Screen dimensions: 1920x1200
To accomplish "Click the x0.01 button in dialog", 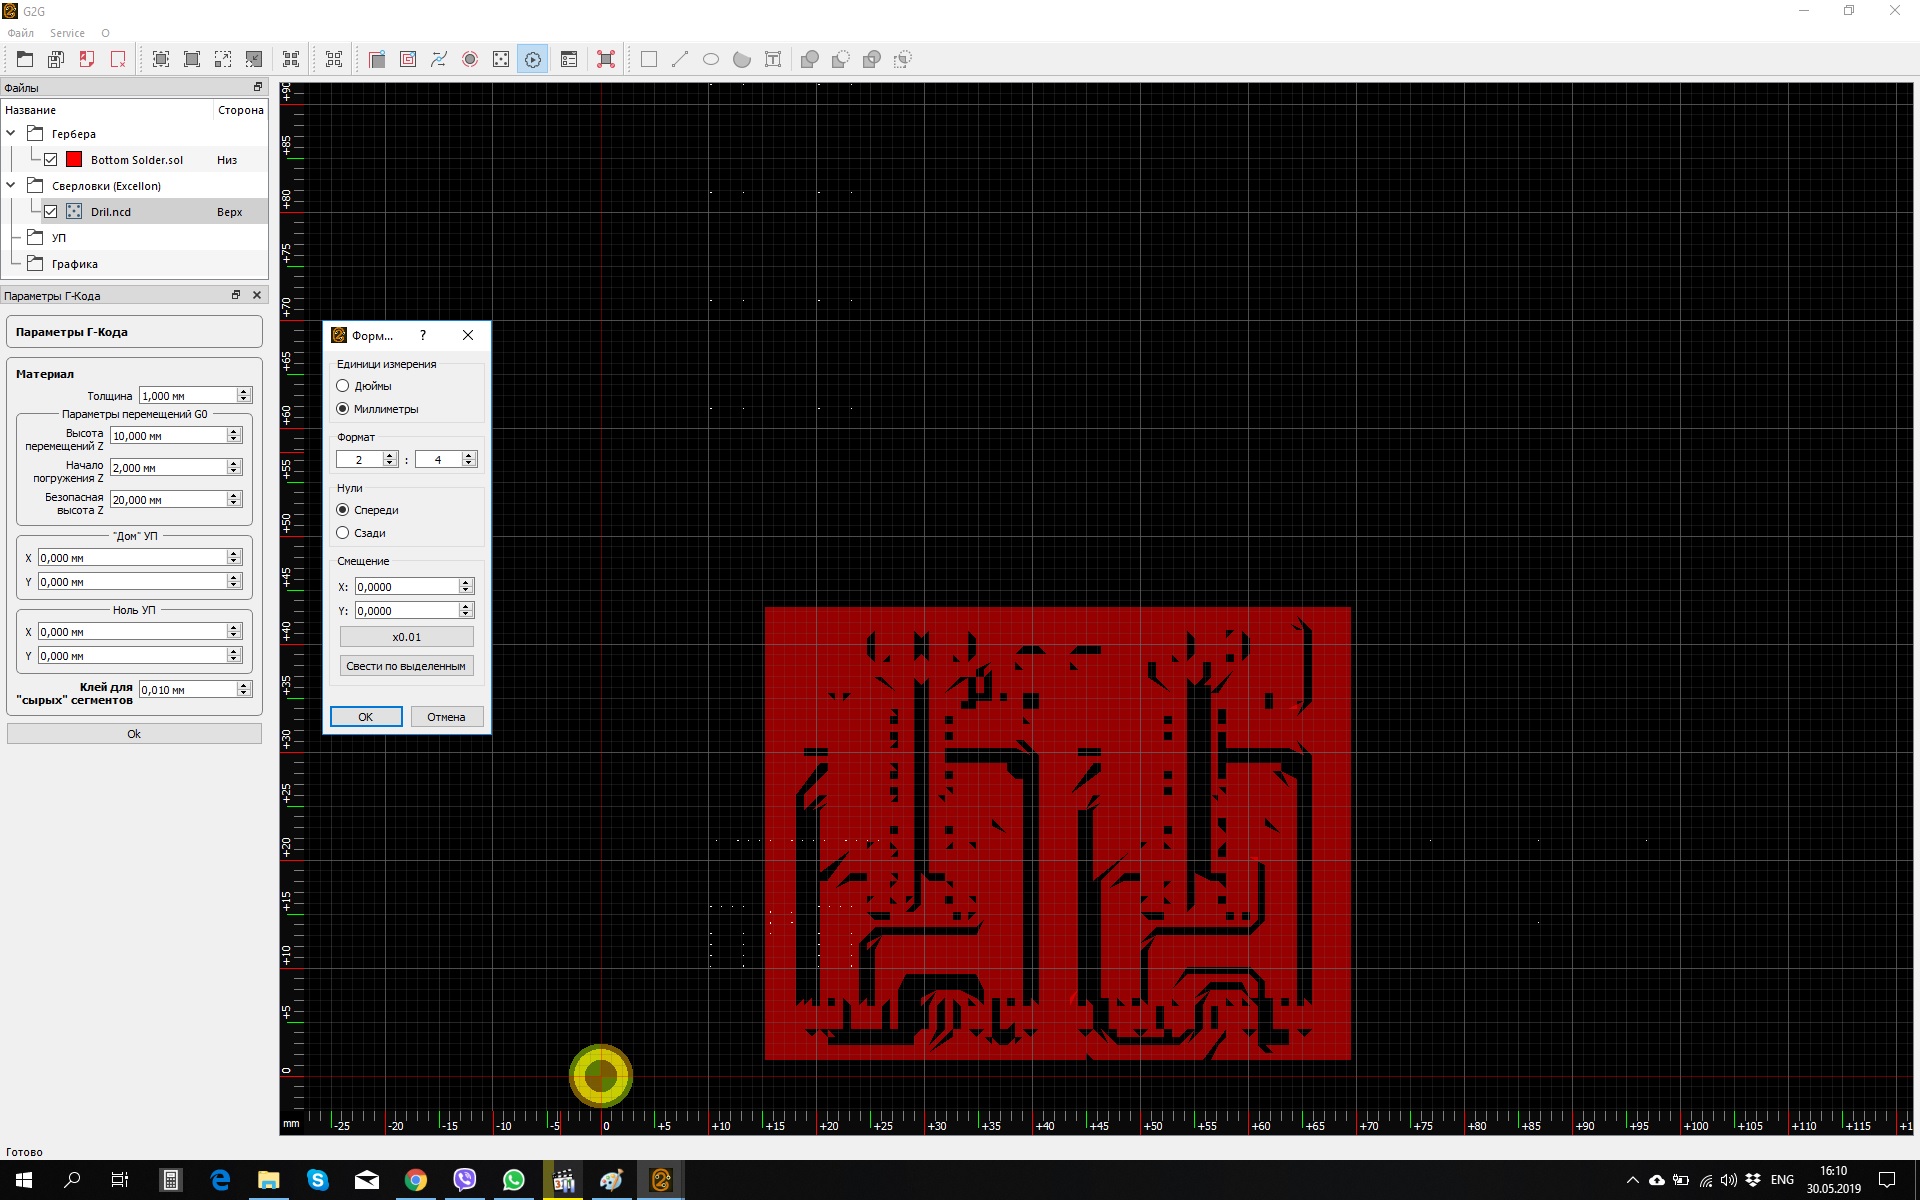I will (x=406, y=637).
